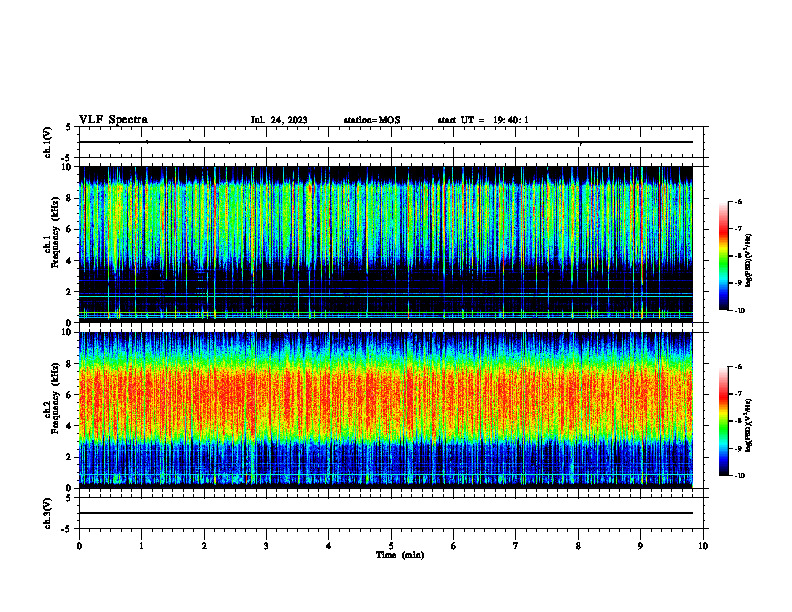Click the "-10" label on ch.2 color scale
The width and height of the screenshot is (792, 612).
tap(739, 476)
